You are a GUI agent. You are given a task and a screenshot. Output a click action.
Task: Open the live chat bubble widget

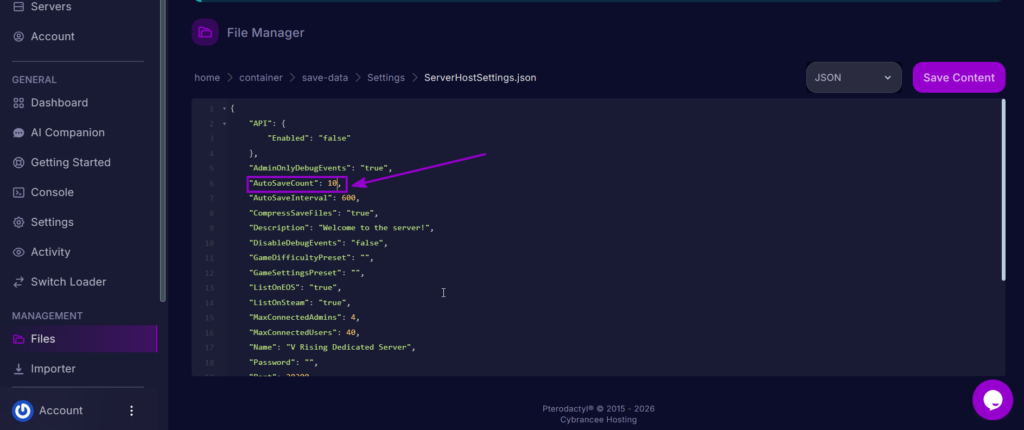[992, 399]
